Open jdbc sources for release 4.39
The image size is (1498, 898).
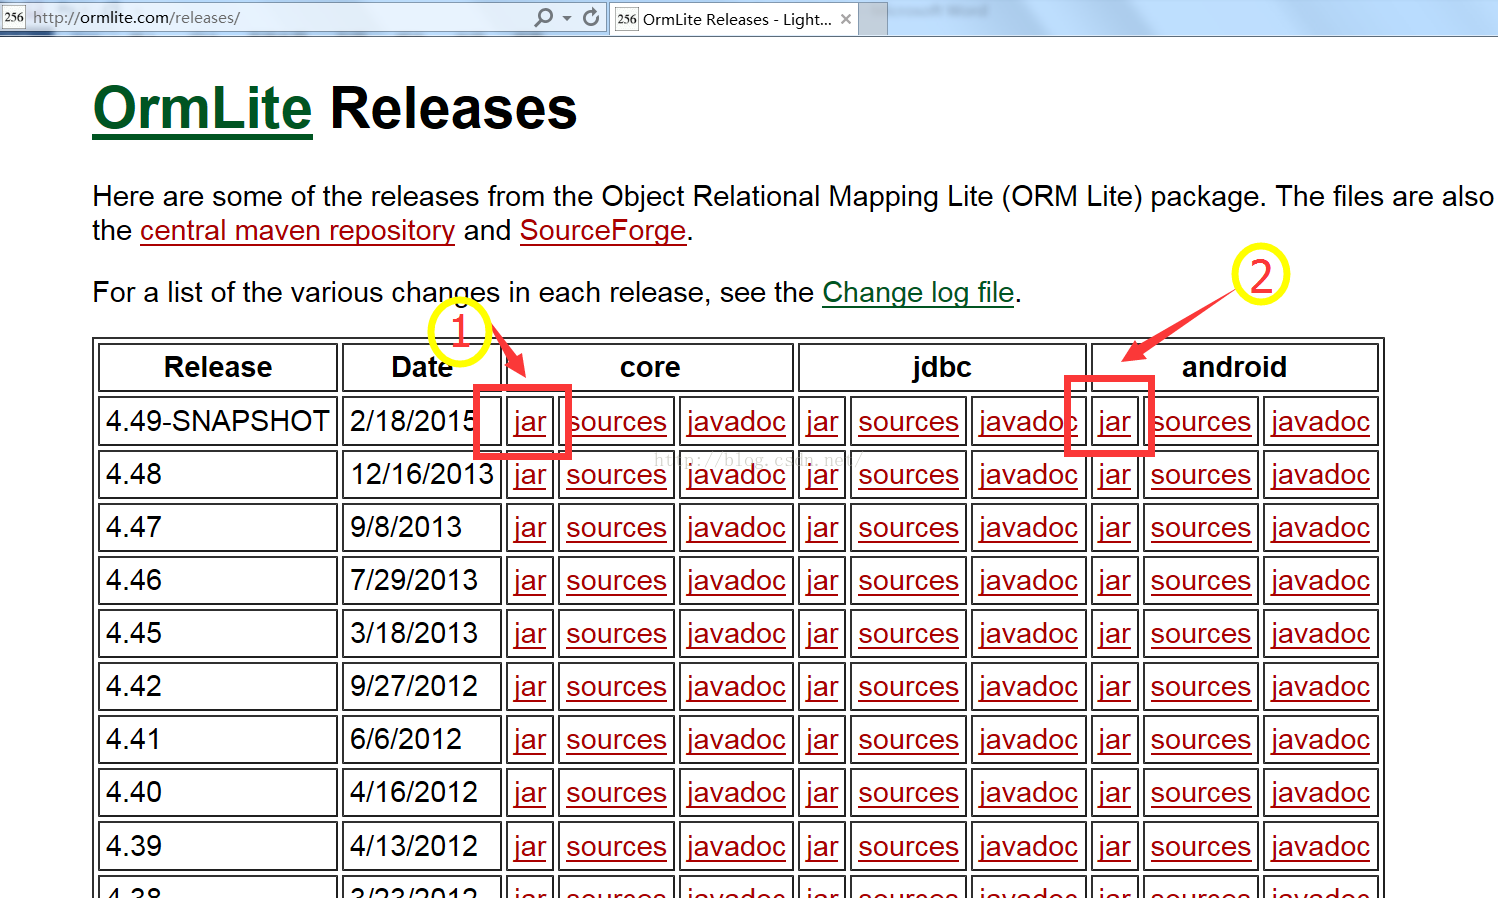pyautogui.click(x=908, y=847)
